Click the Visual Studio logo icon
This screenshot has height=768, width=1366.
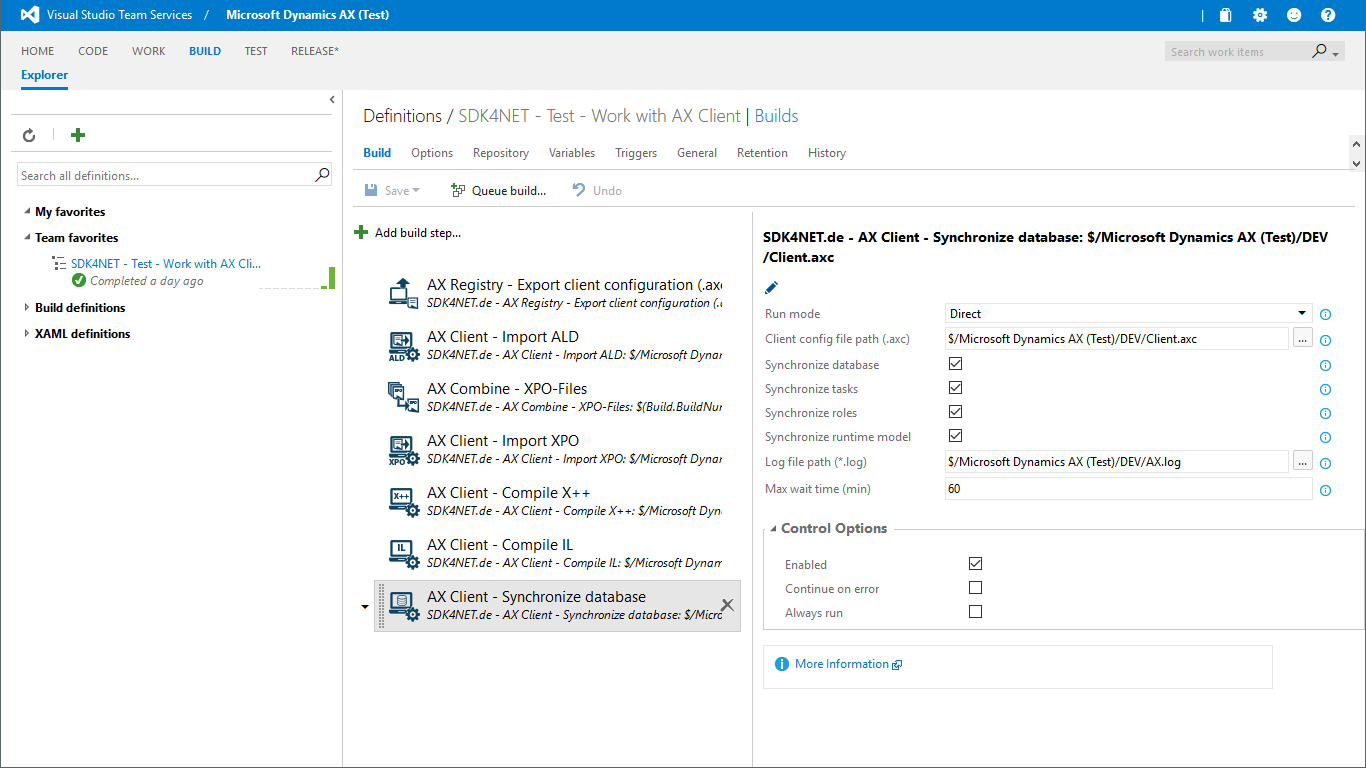pyautogui.click(x=30, y=15)
